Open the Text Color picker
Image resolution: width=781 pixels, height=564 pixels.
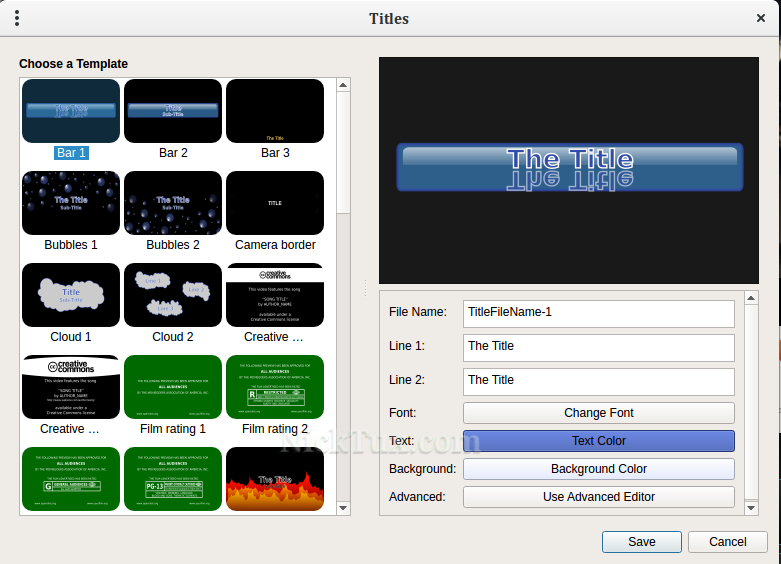pos(598,441)
